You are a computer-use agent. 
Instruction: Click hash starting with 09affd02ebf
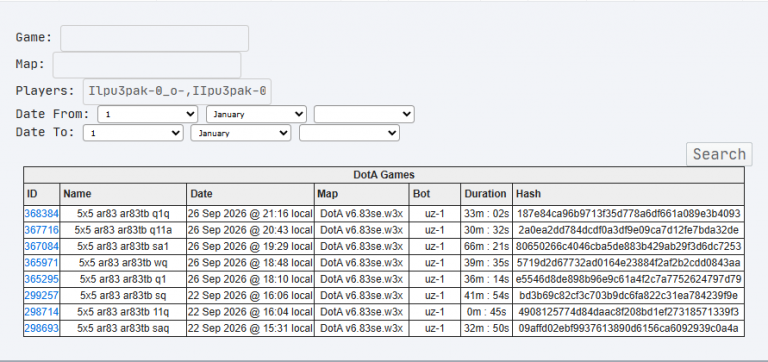(x=628, y=328)
